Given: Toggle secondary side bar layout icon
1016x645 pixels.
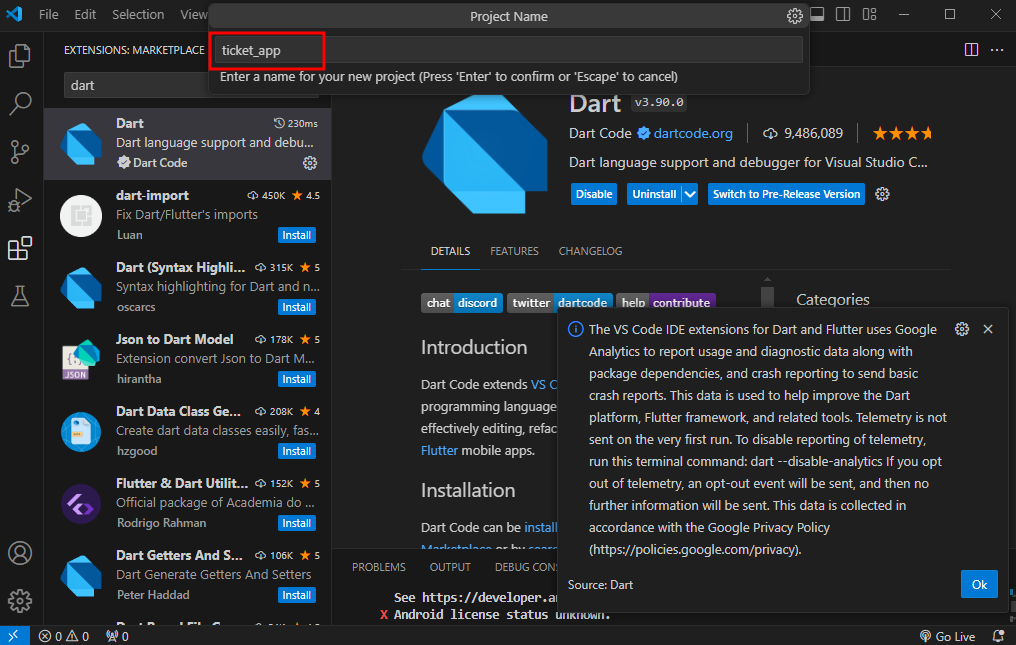Looking at the screenshot, I should (x=843, y=14).
